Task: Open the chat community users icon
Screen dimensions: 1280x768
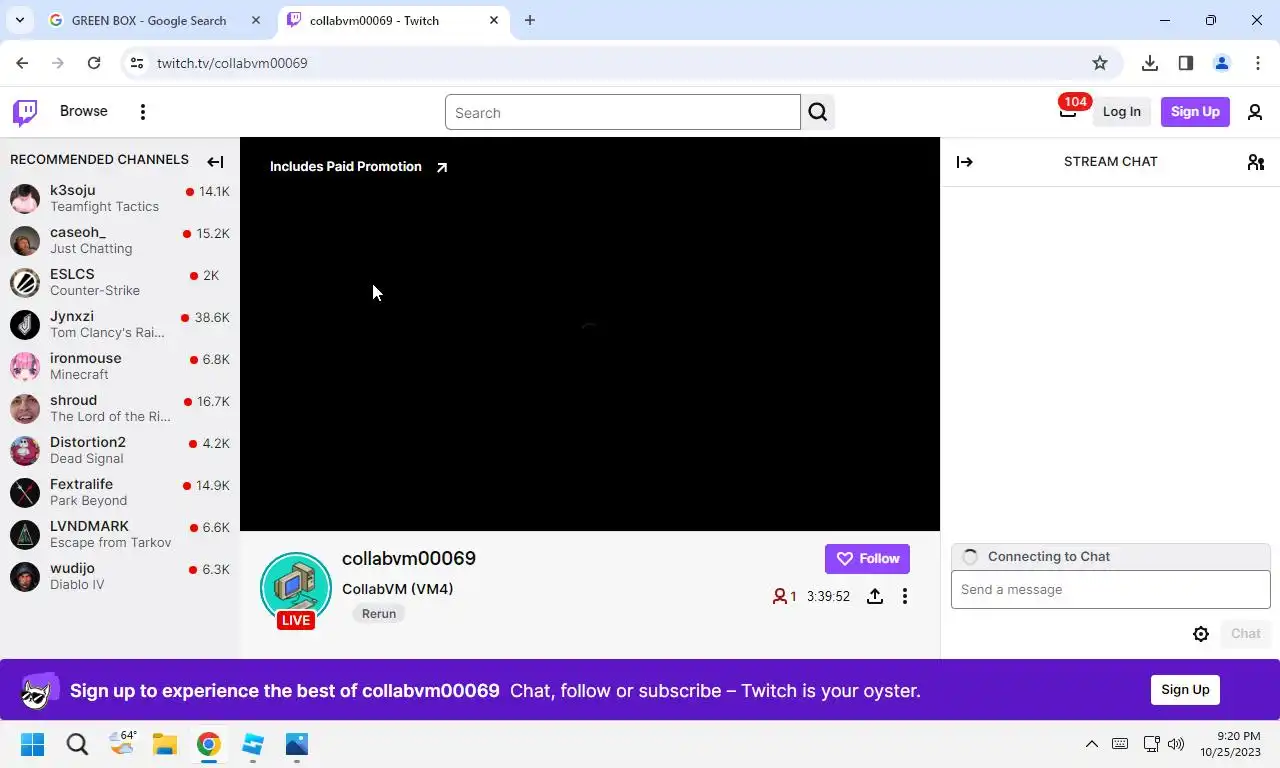Action: click(1256, 162)
